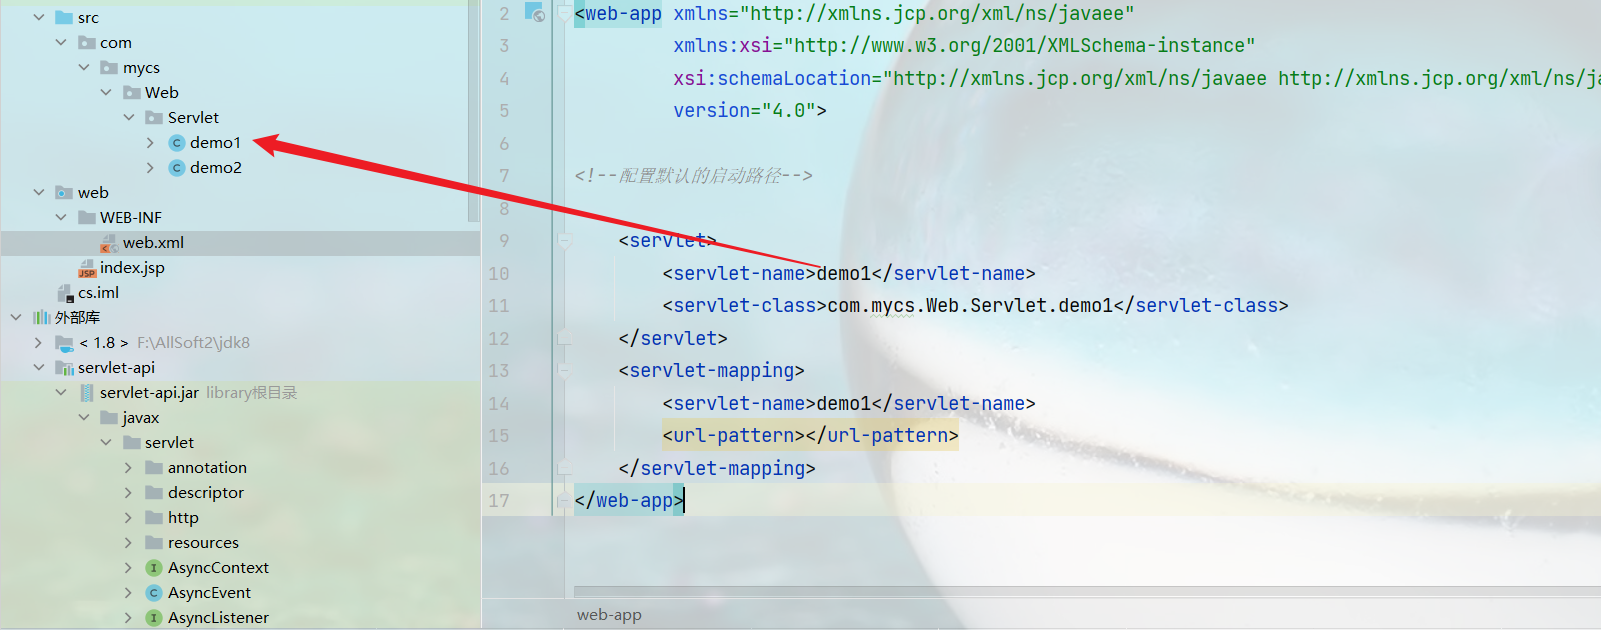1601x630 pixels.
Task: Click the cs.iml module file icon
Action: [65, 293]
